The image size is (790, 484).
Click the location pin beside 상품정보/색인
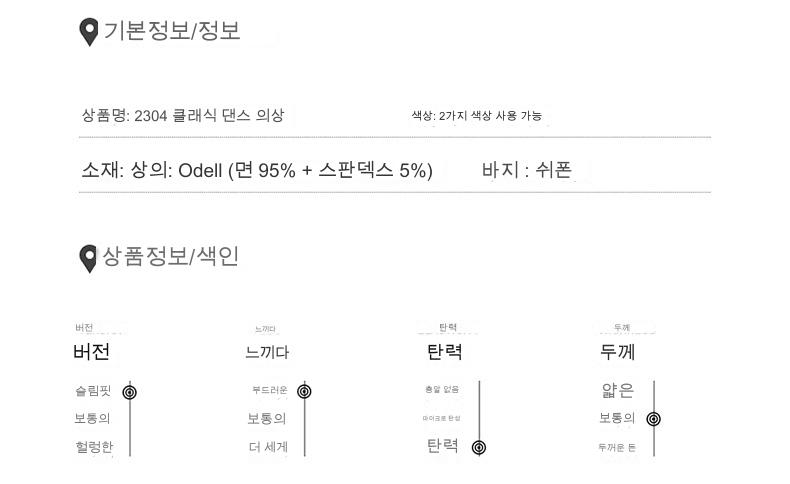[89, 258]
